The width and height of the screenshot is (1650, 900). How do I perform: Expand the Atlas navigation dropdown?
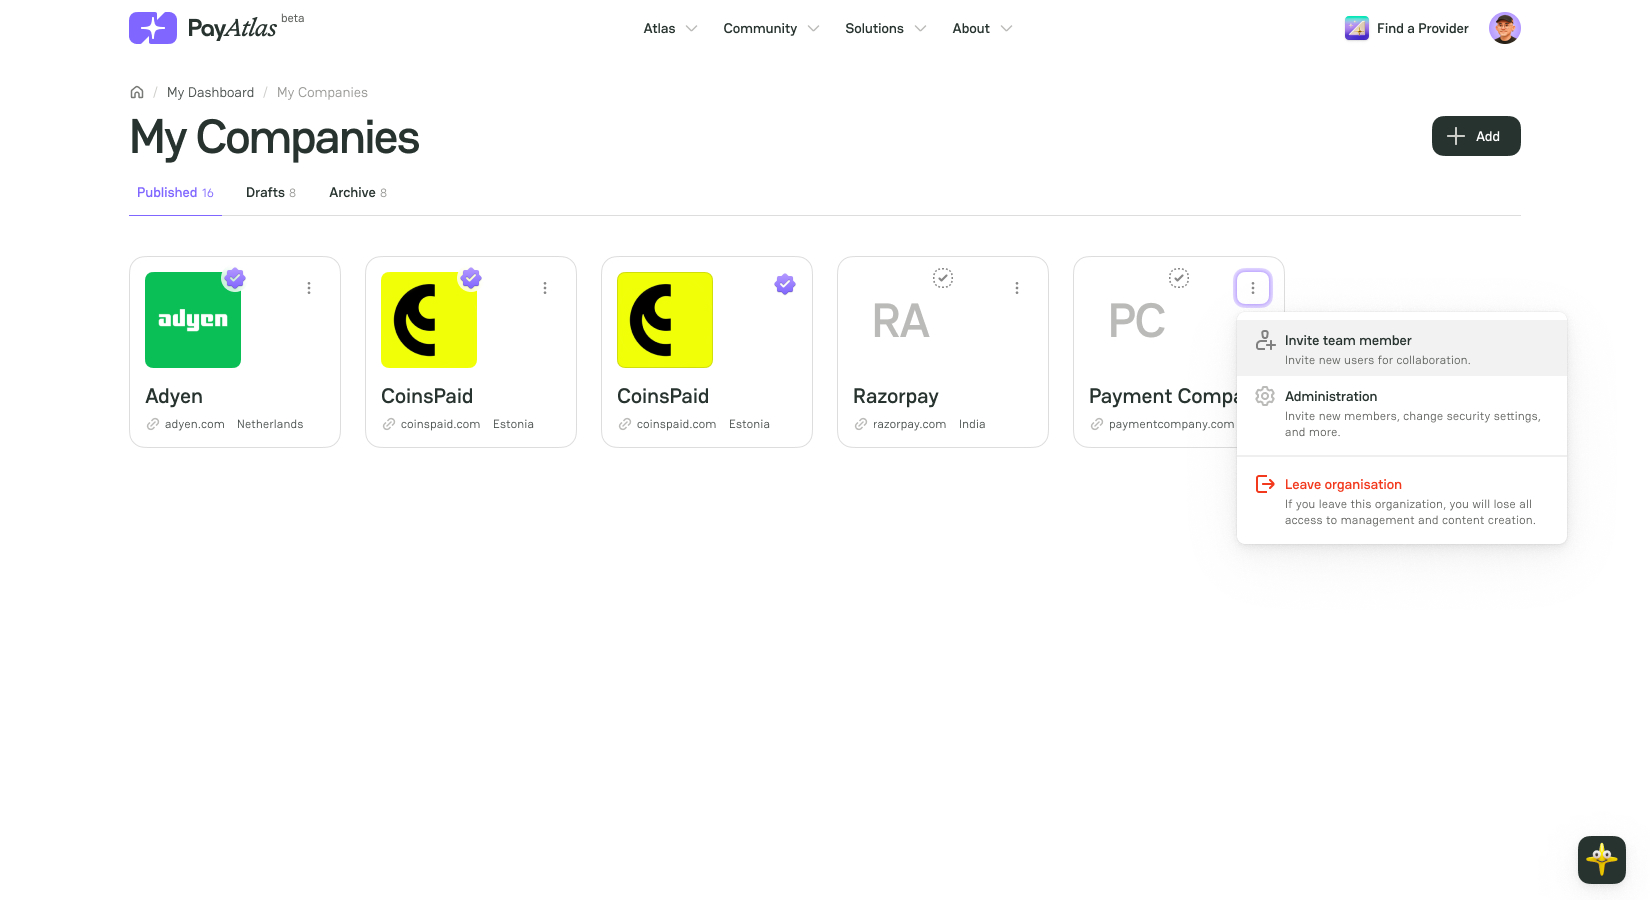point(670,28)
